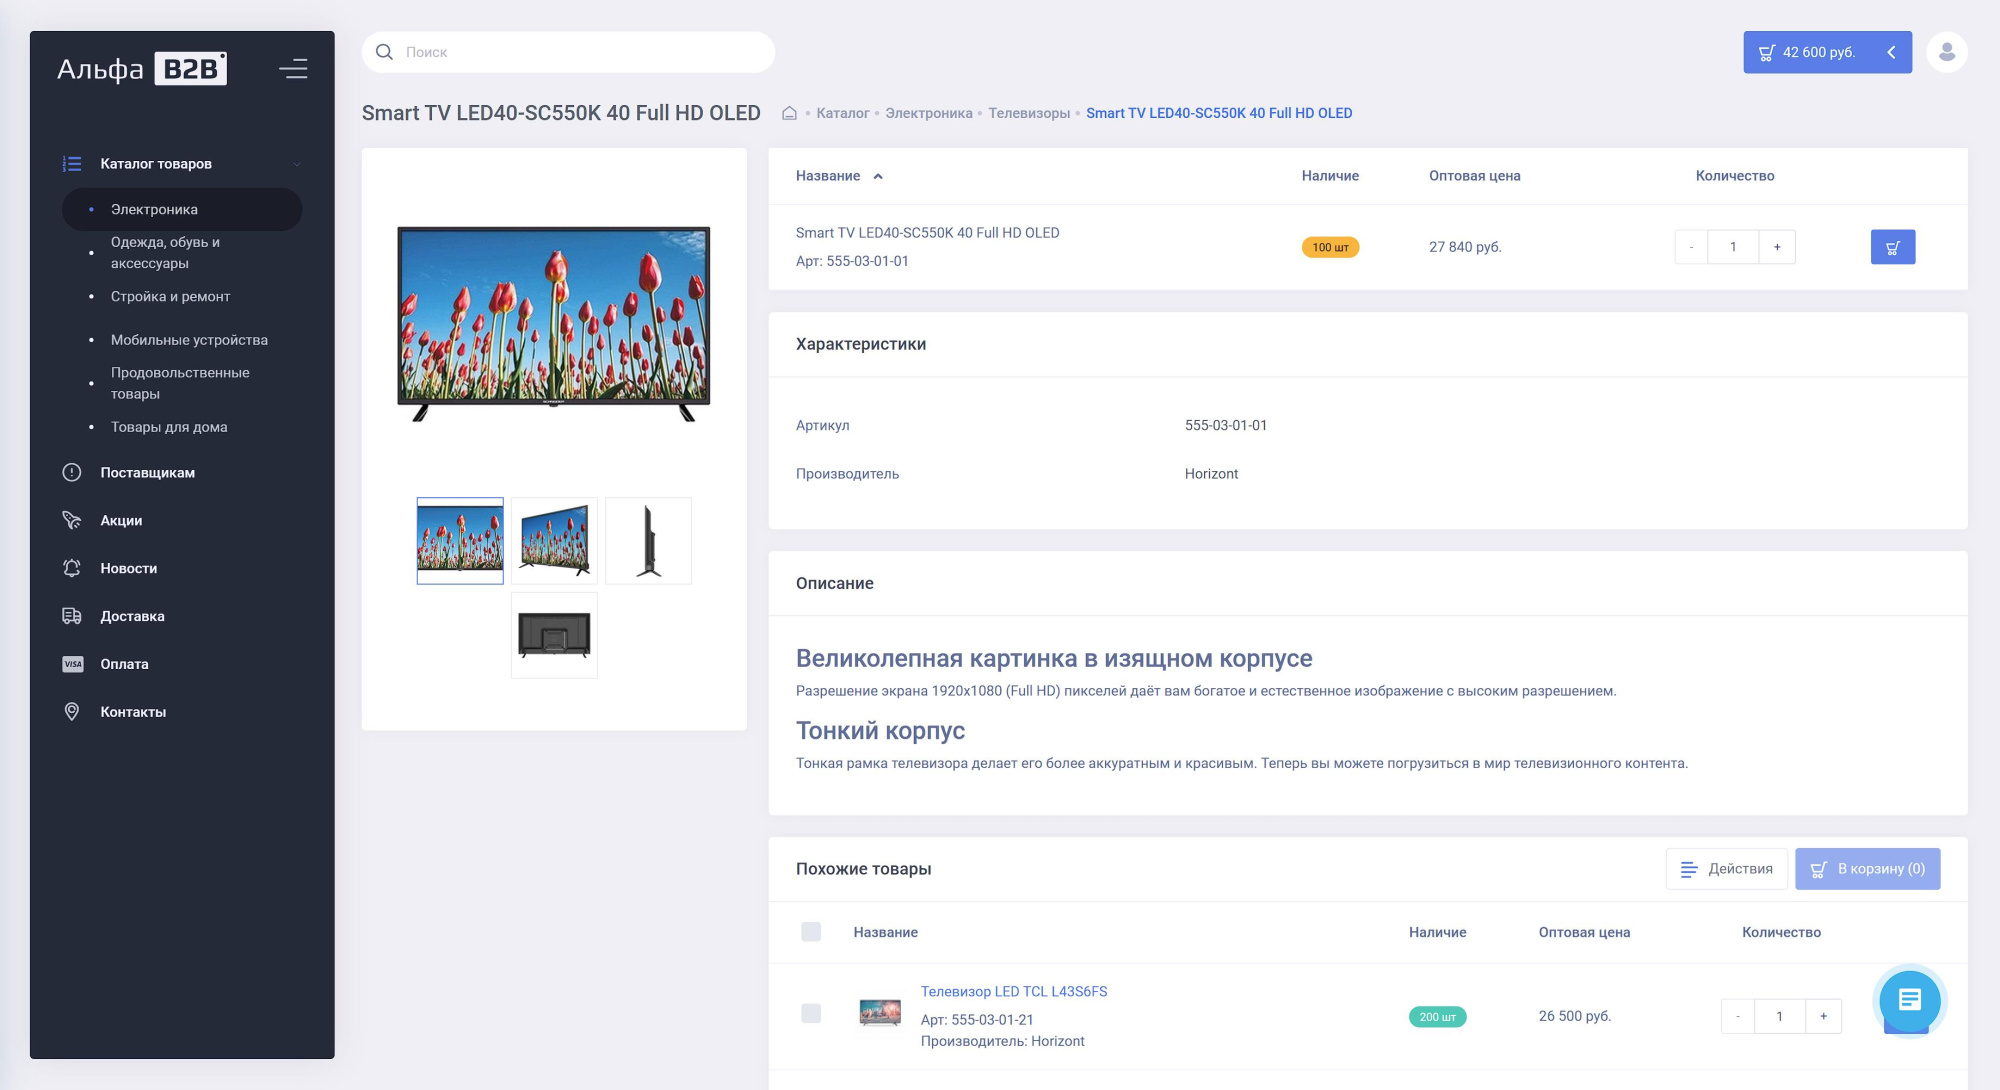
Task: Open Оплата section via Visa icon
Action: 72,664
